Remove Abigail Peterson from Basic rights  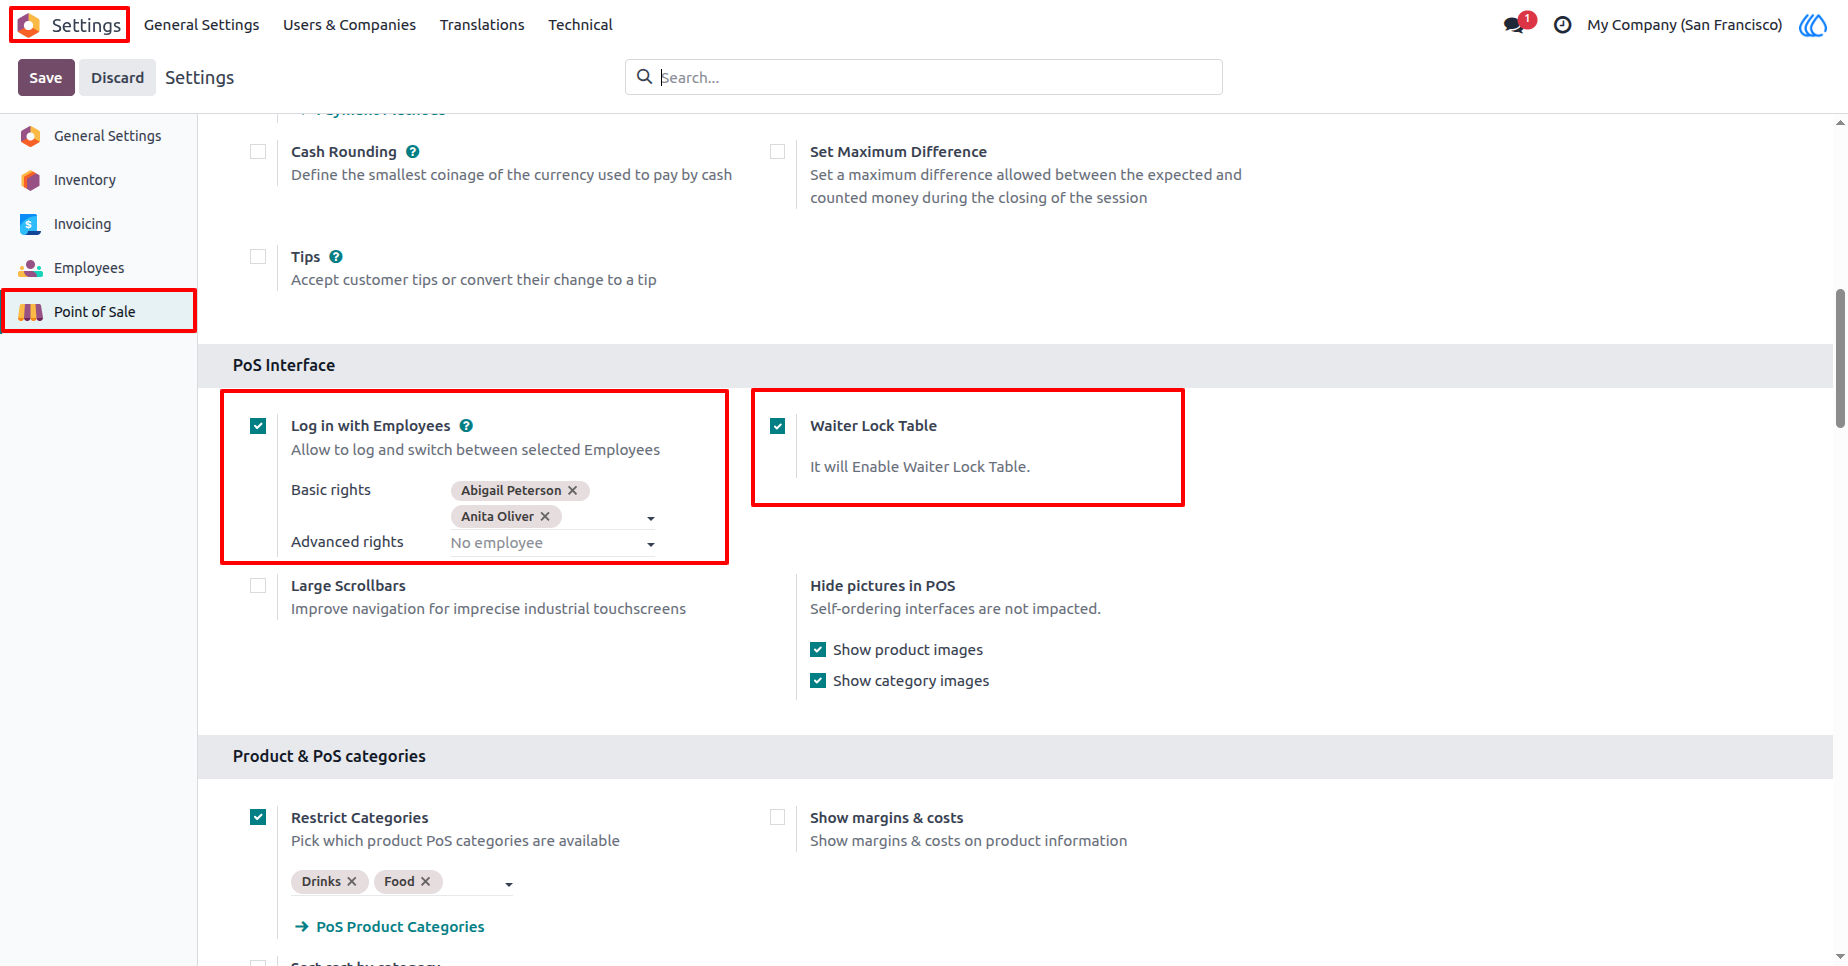click(x=573, y=491)
